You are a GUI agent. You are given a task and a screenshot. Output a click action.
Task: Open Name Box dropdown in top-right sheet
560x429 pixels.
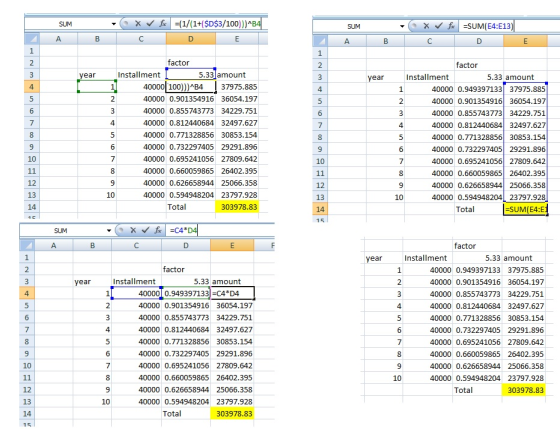(x=402, y=26)
